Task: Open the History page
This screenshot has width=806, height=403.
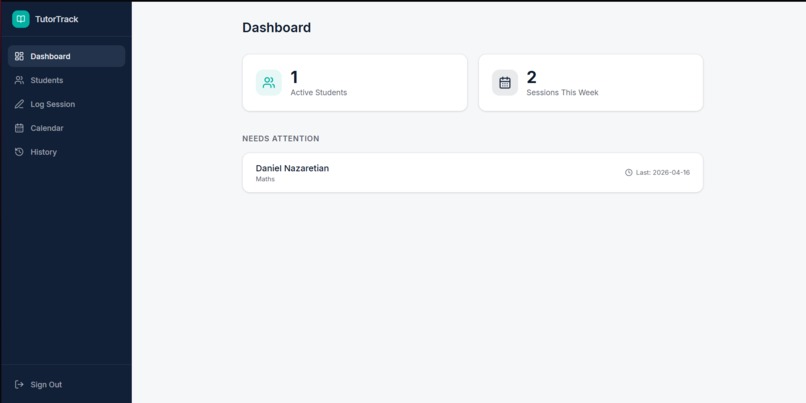Action: (x=66, y=152)
